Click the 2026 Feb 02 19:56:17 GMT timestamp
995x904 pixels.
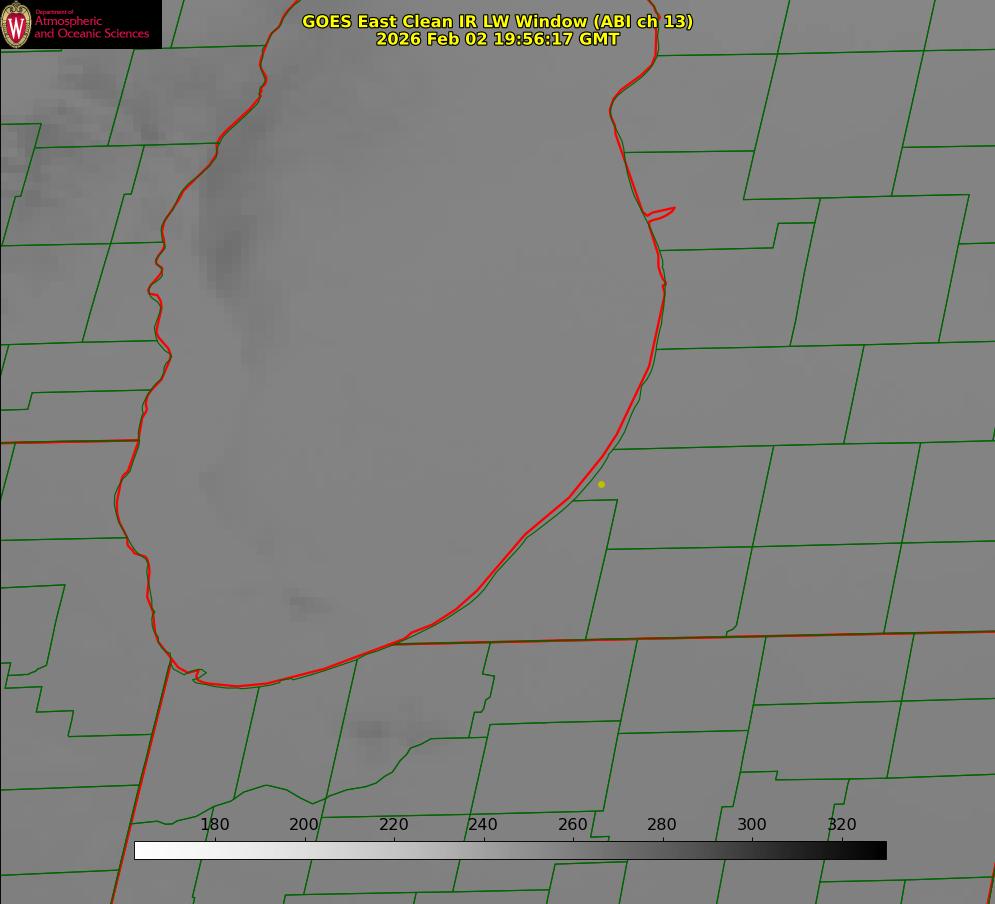(x=498, y=39)
